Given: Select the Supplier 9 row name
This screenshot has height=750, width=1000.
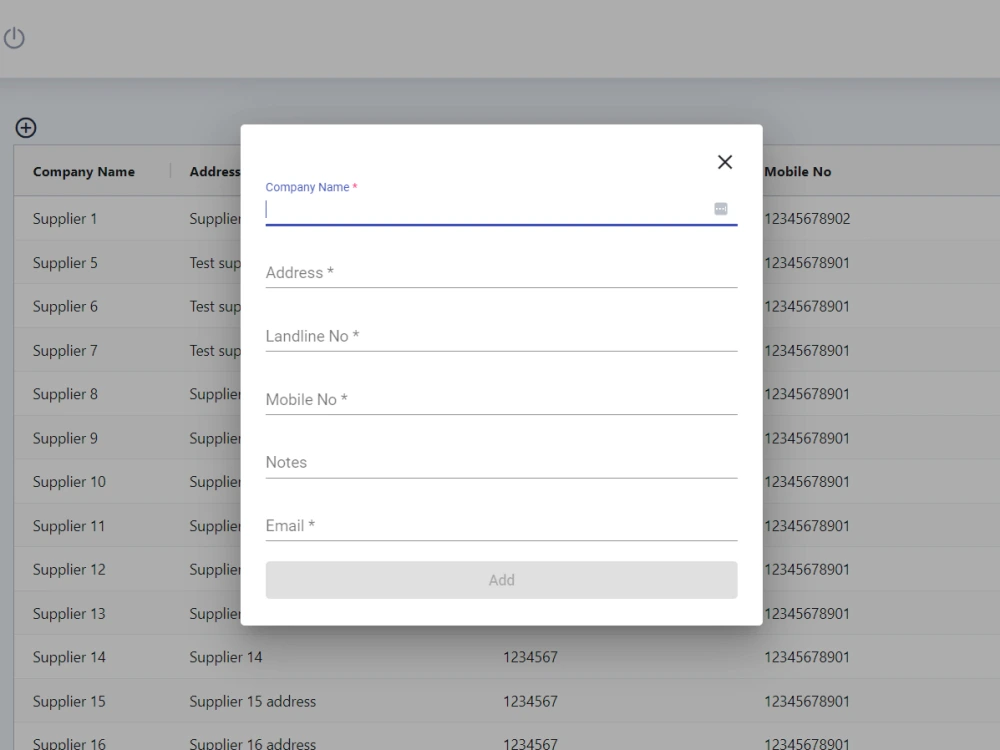Looking at the screenshot, I should (x=65, y=438).
